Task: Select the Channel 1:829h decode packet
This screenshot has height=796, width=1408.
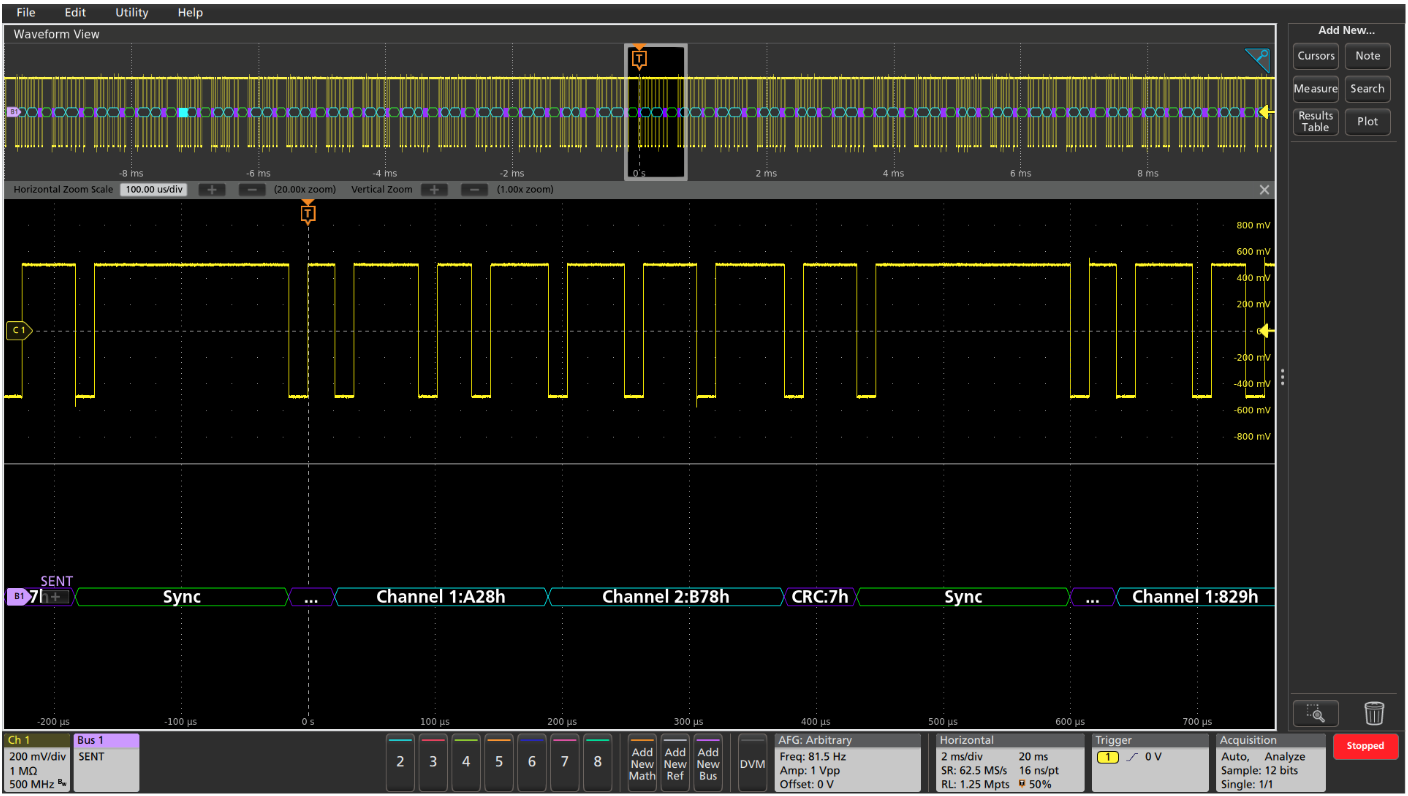Action: [1195, 597]
